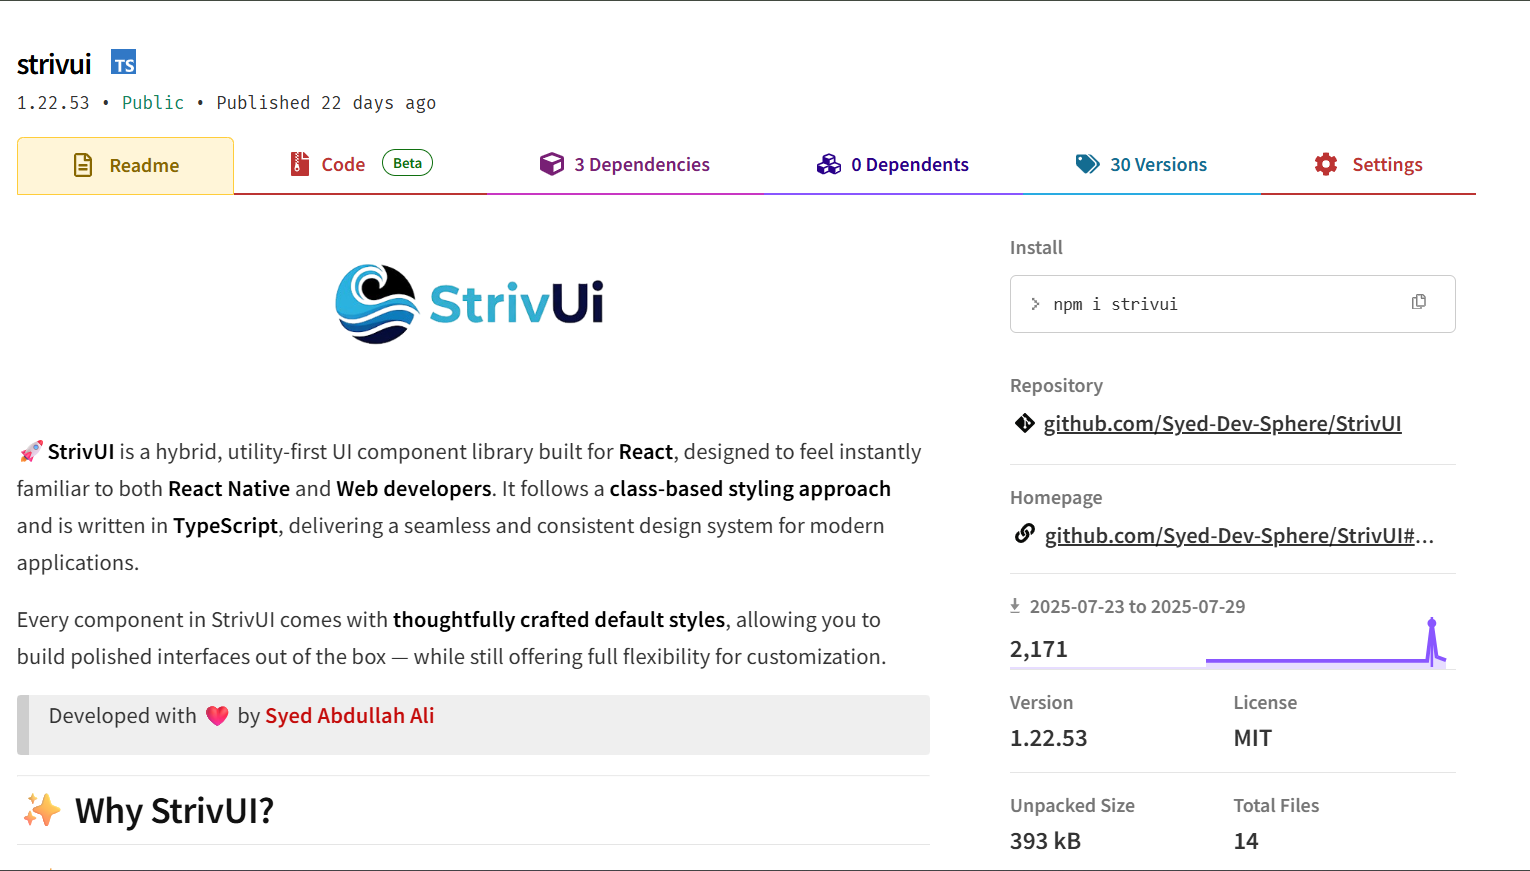Image resolution: width=1530 pixels, height=871 pixels.
Task: Click the git repository diamond icon
Action: click(x=1024, y=424)
